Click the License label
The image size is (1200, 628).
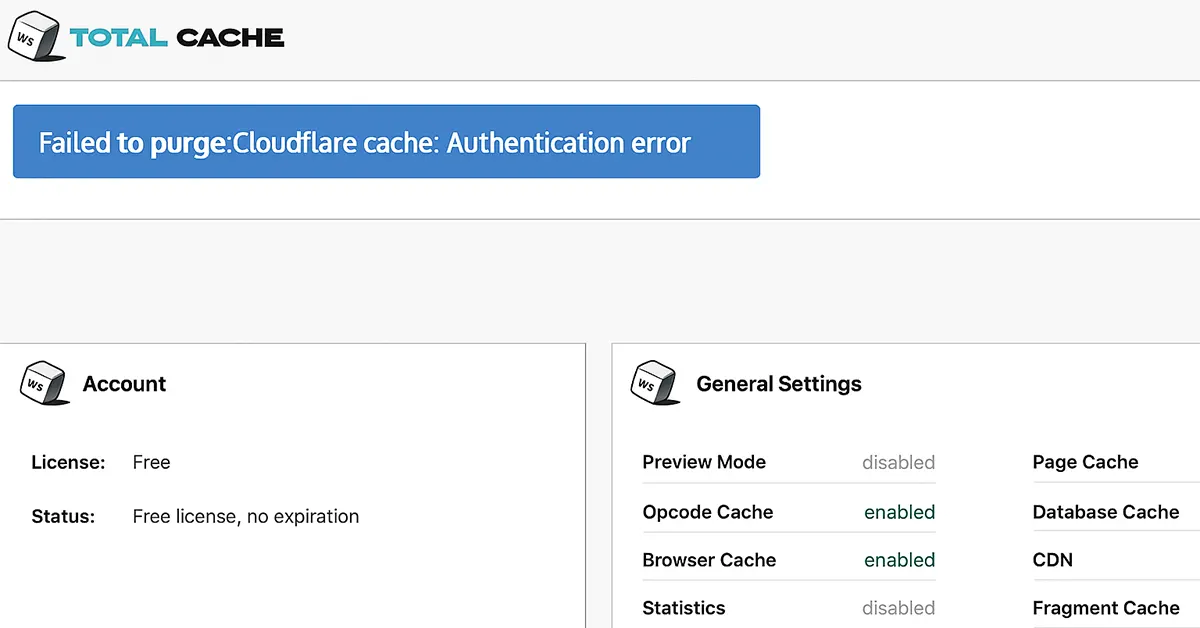(68, 462)
